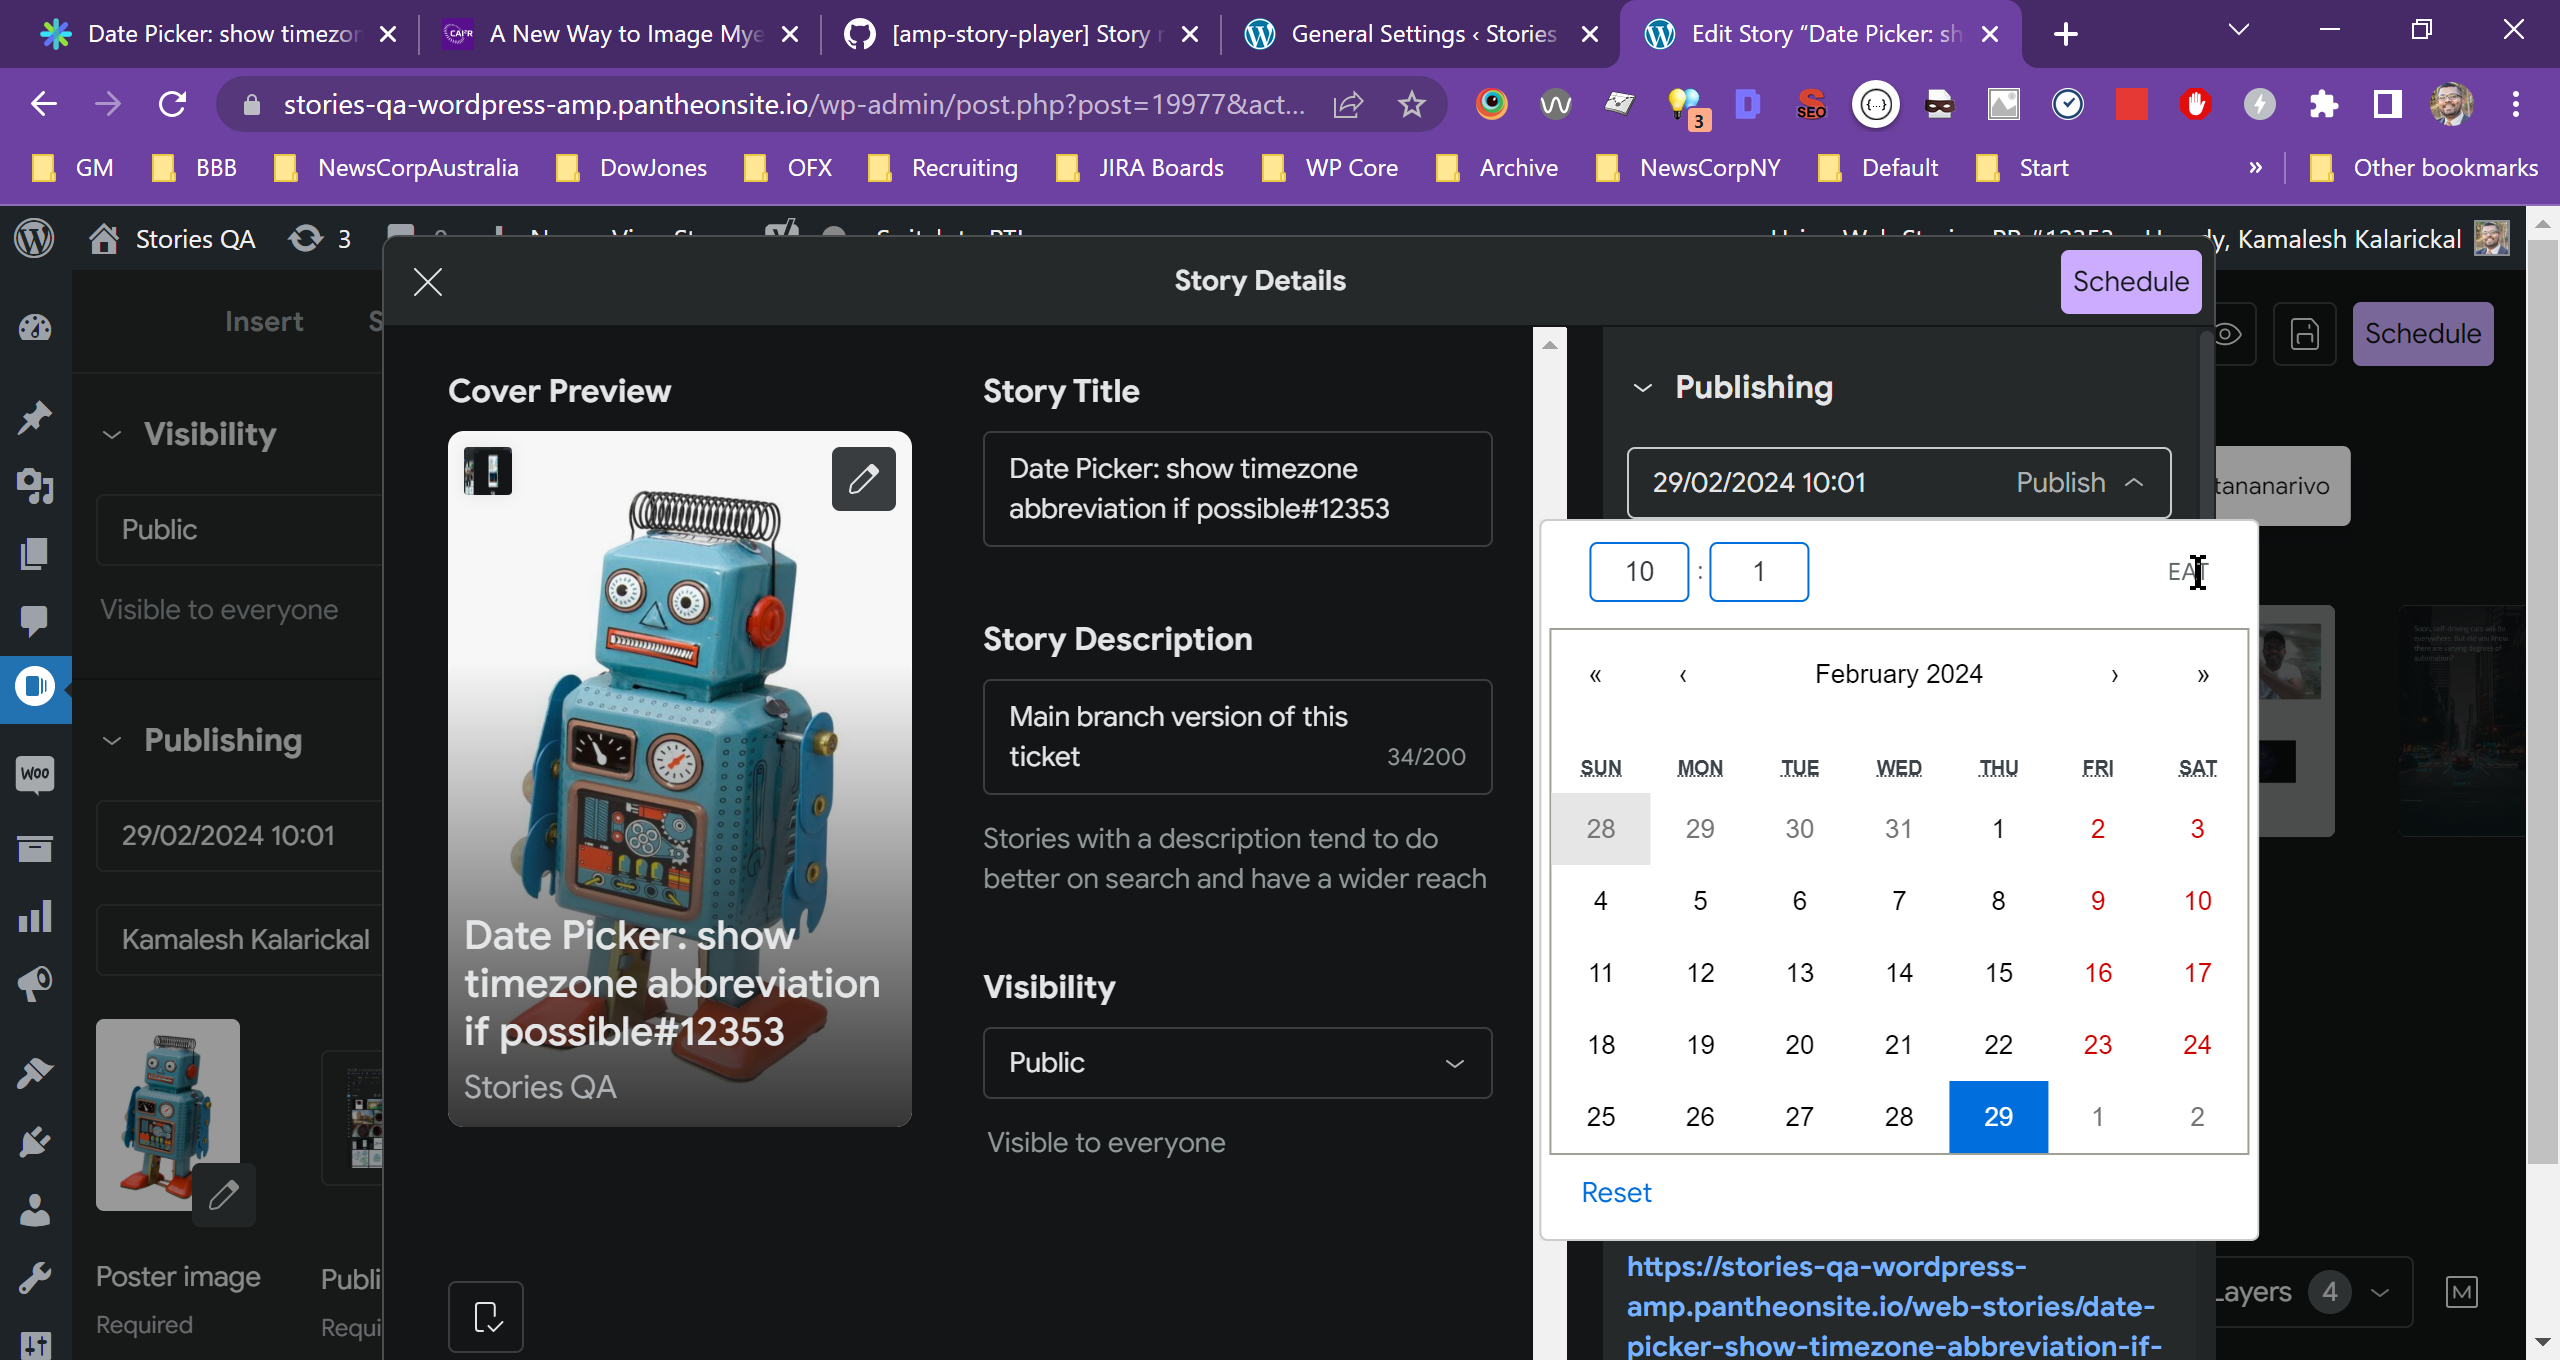This screenshot has width=2560, height=1360.
Task: Click the save draft icon in editor toolbar
Action: 2305,334
